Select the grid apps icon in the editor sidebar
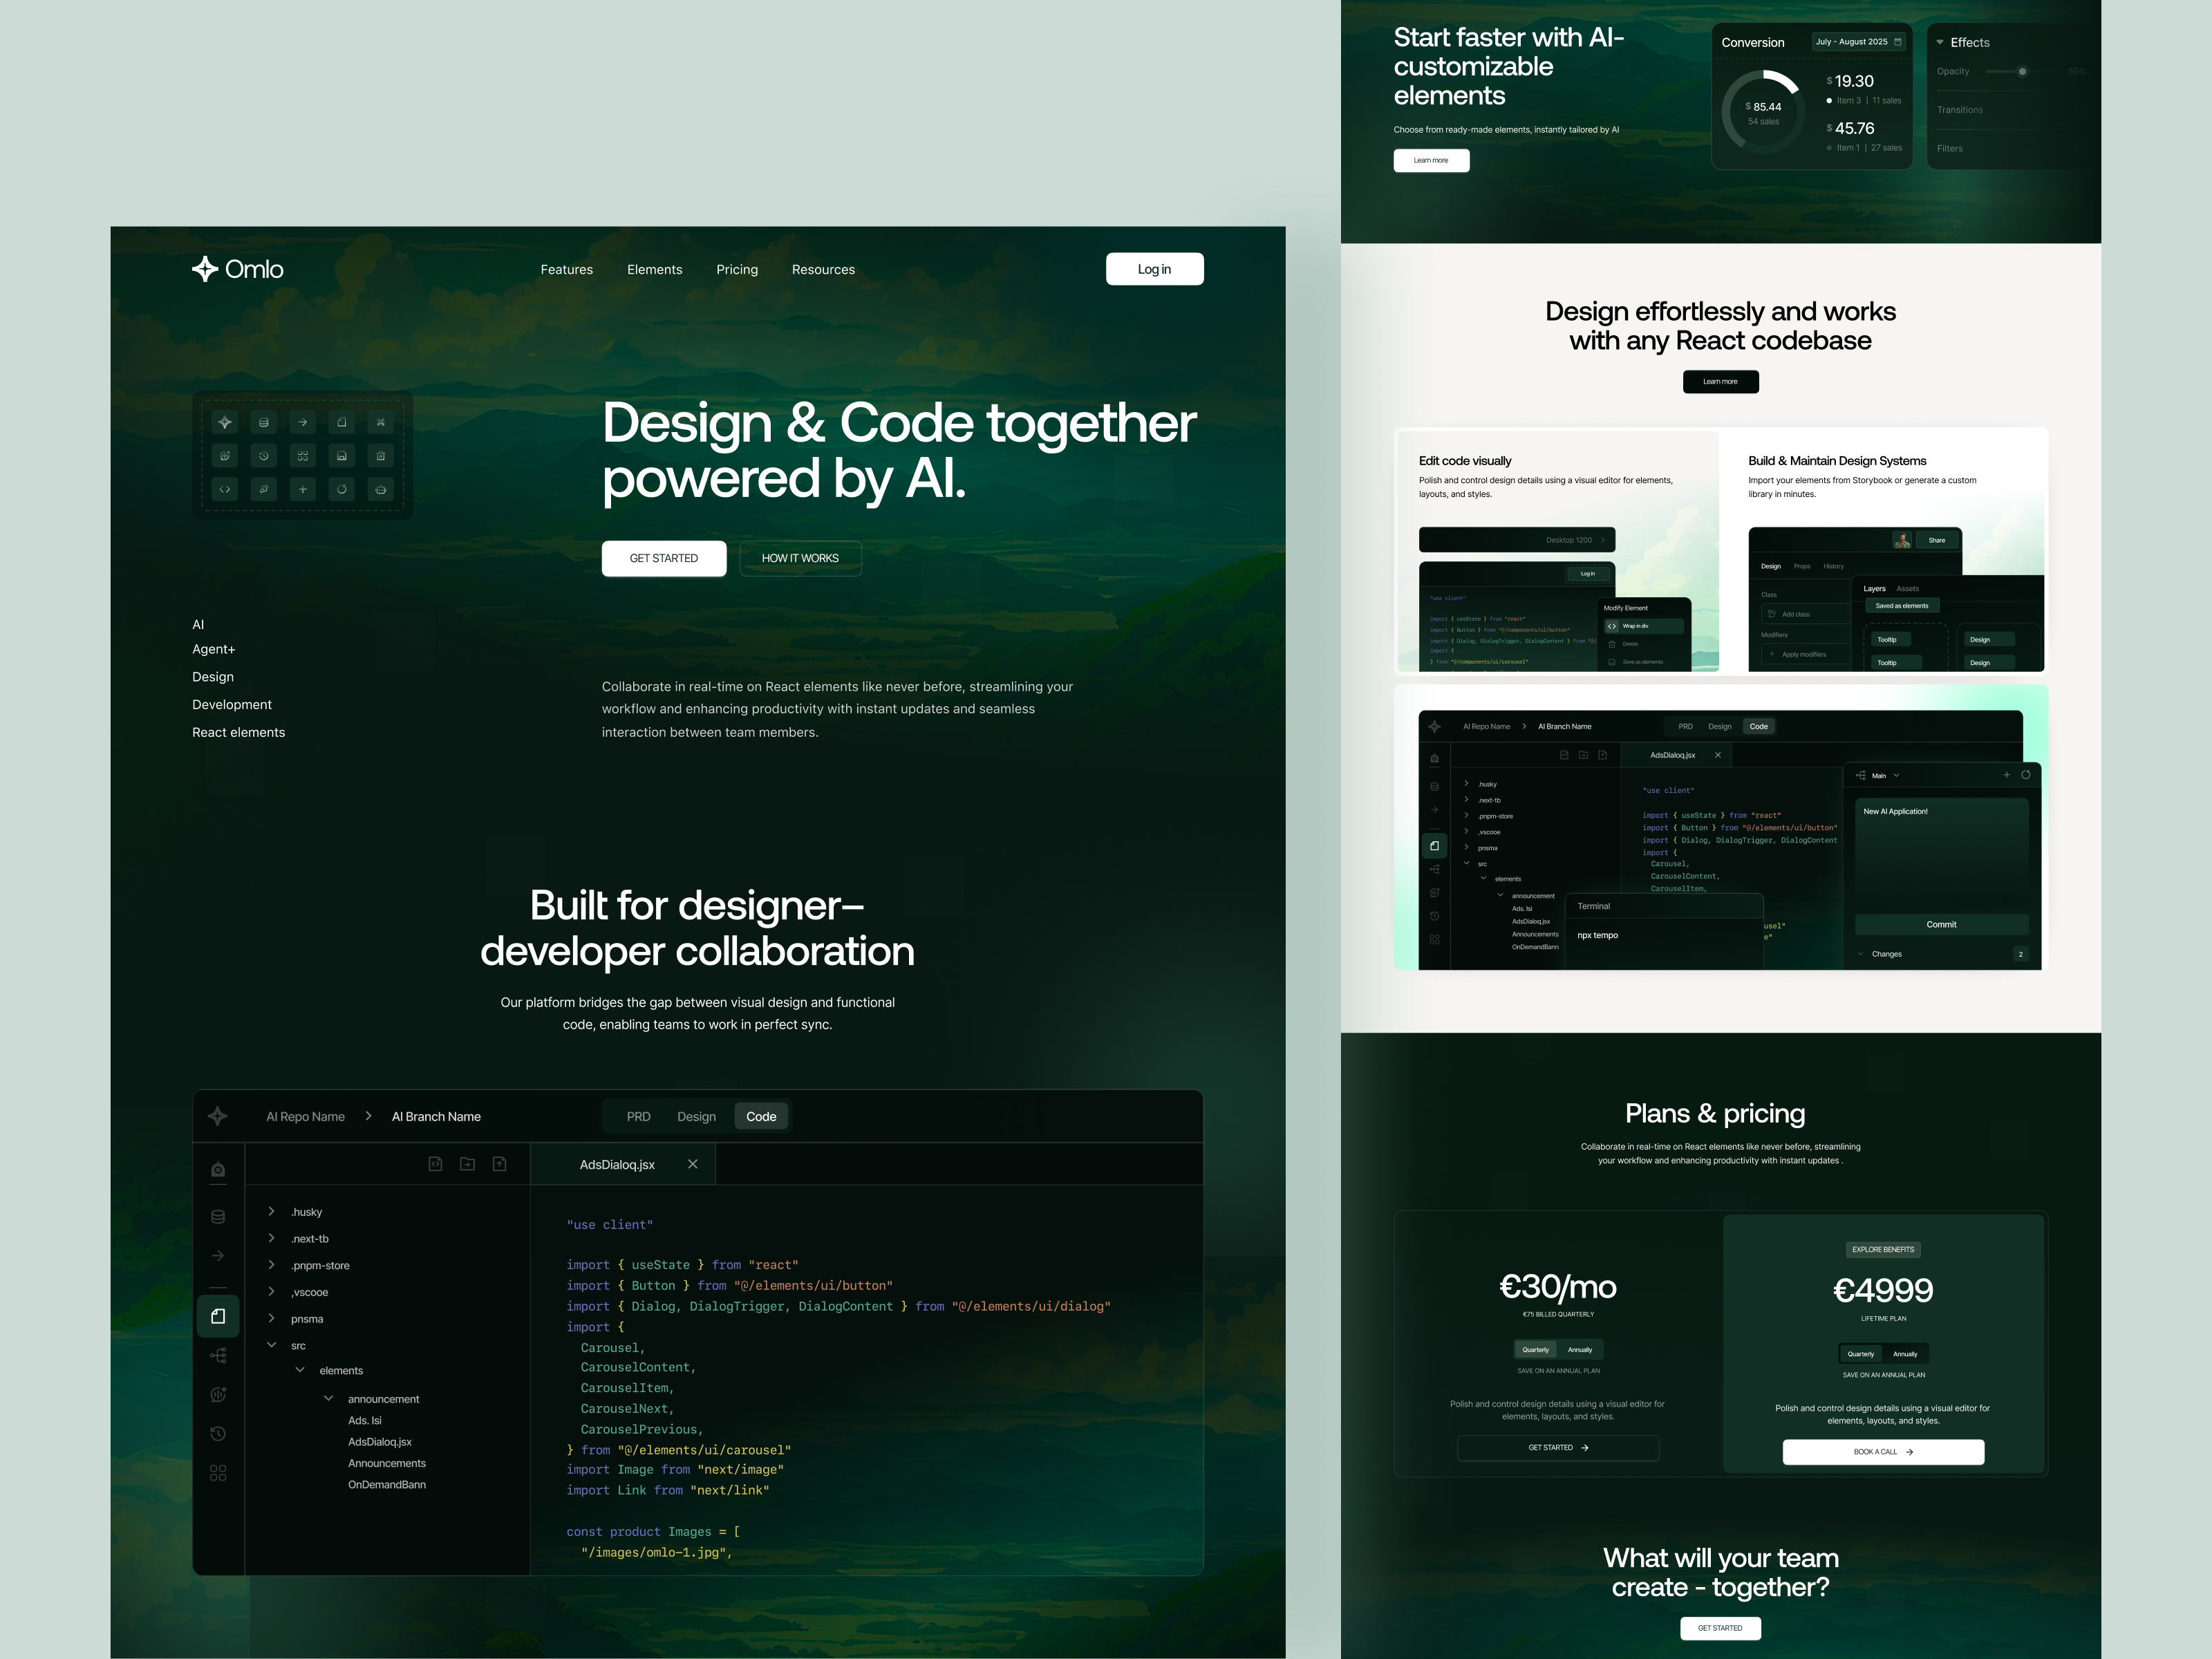 [218, 1473]
